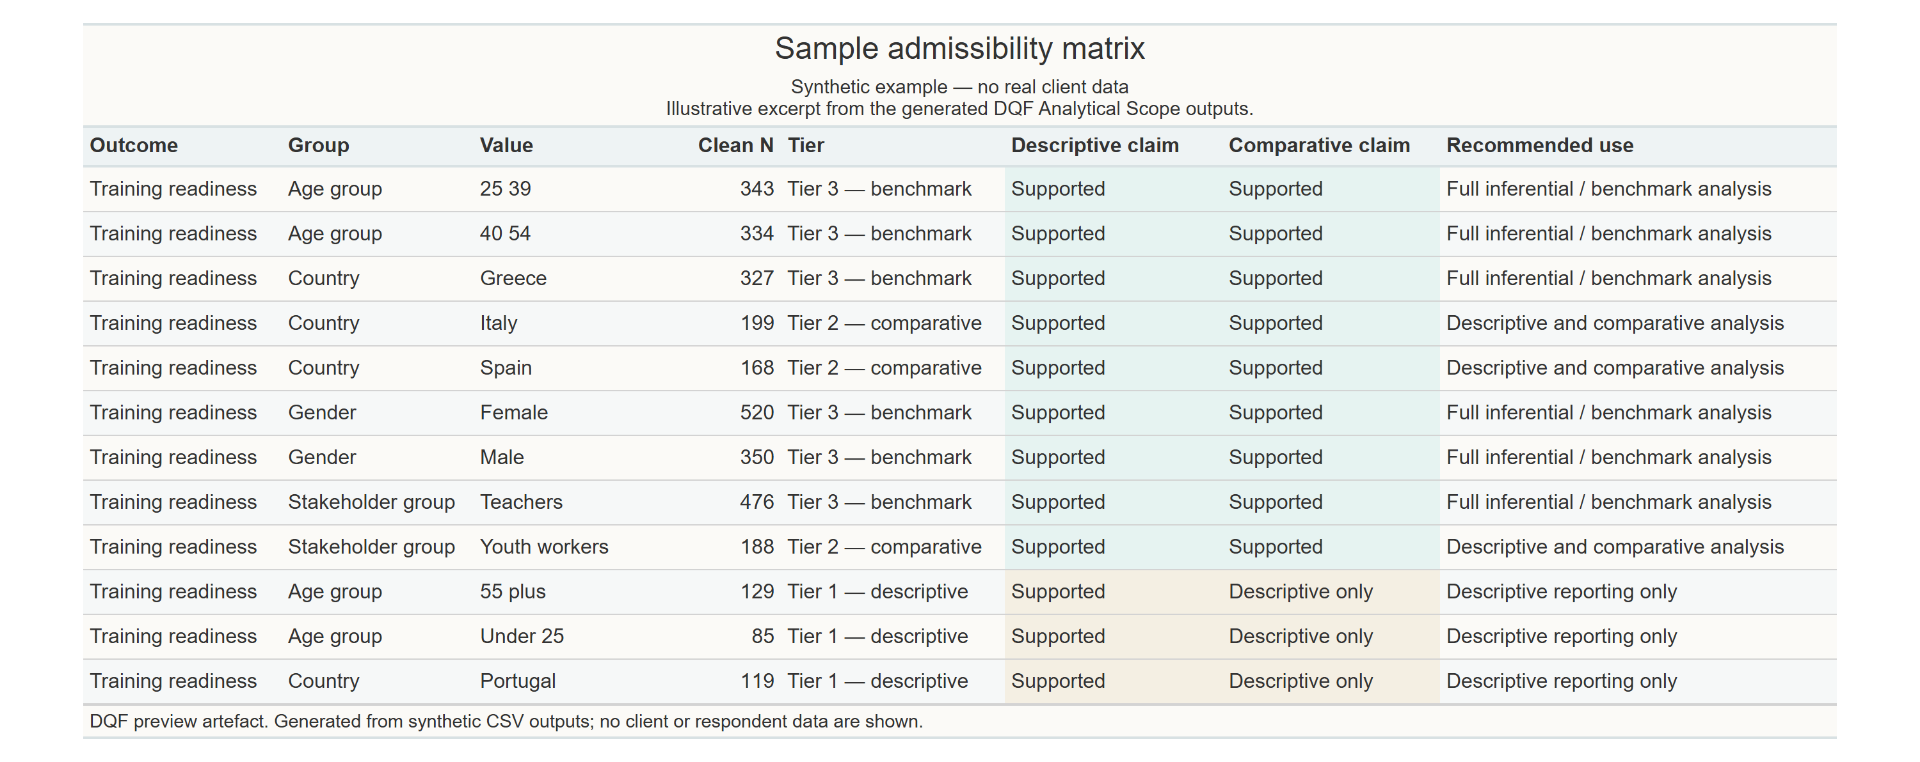This screenshot has height=762, width=1920.
Task: Select the 'Male' value cell
Action: coord(502,457)
